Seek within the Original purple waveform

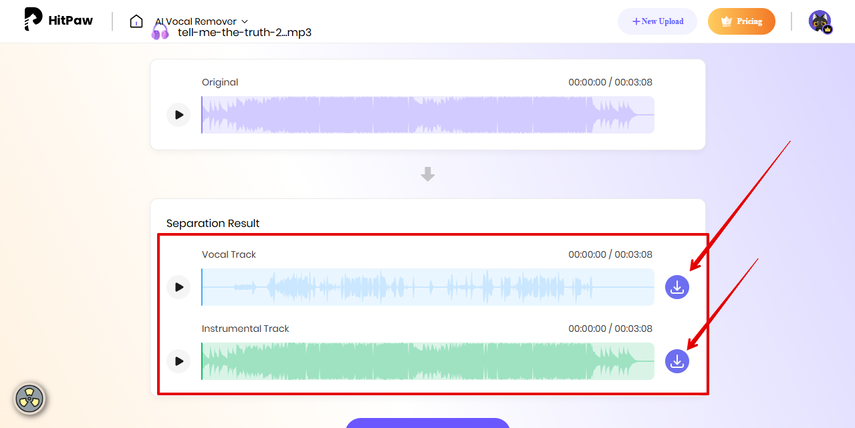(x=427, y=114)
